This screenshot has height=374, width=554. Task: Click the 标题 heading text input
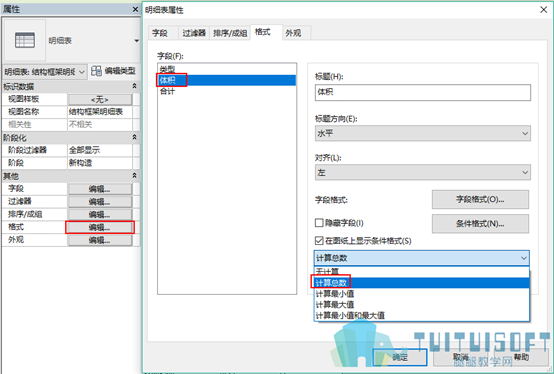(x=423, y=93)
